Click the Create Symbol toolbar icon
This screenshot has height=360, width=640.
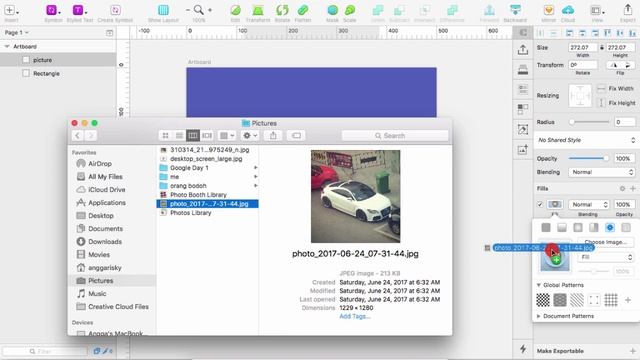click(x=115, y=10)
